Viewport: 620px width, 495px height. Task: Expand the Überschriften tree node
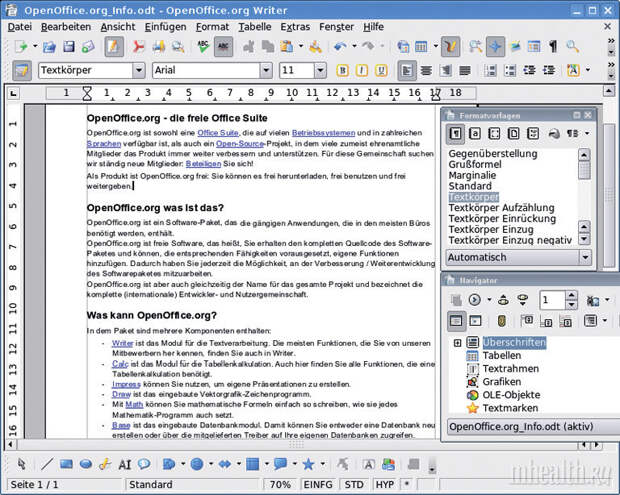(x=457, y=343)
